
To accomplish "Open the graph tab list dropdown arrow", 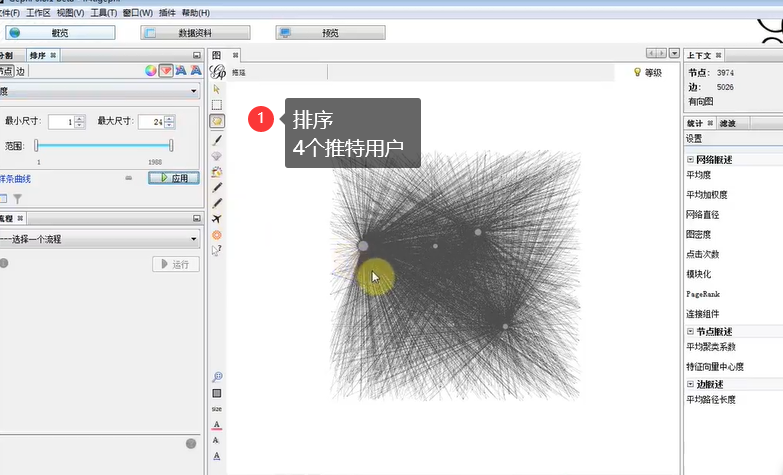I will (x=674, y=53).
